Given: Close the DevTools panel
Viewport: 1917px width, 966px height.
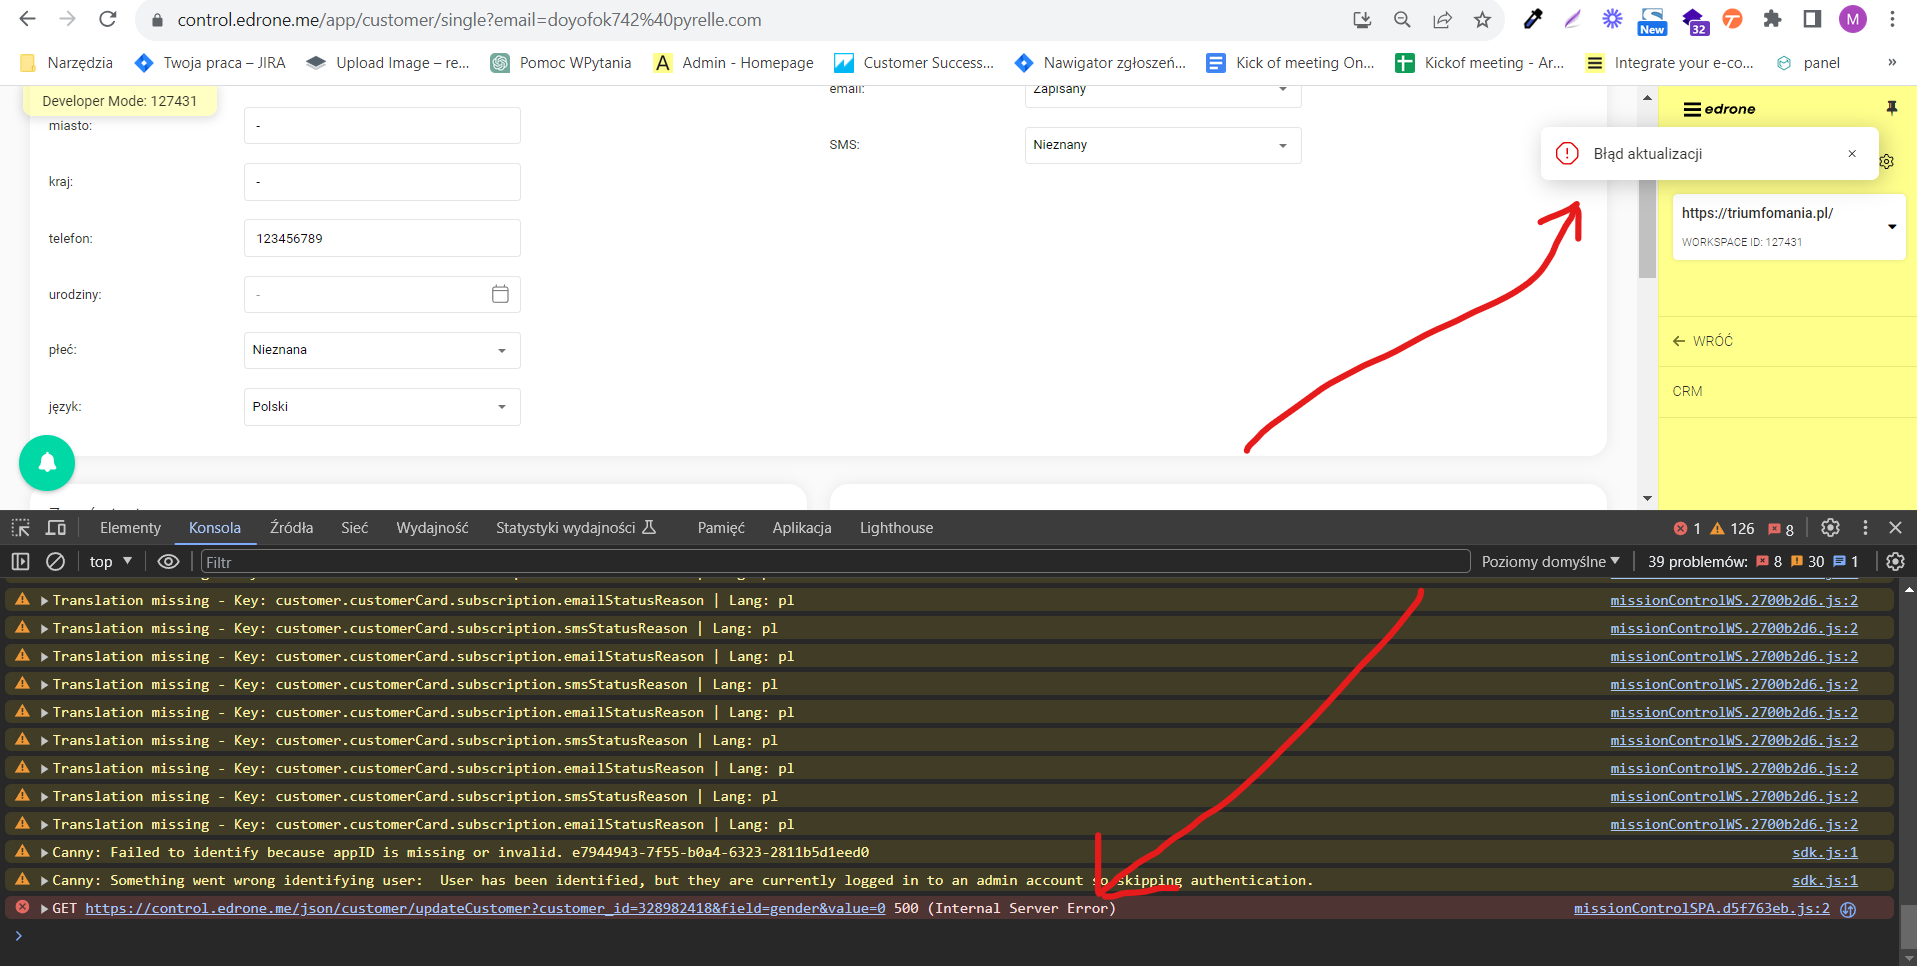Looking at the screenshot, I should click(x=1895, y=528).
